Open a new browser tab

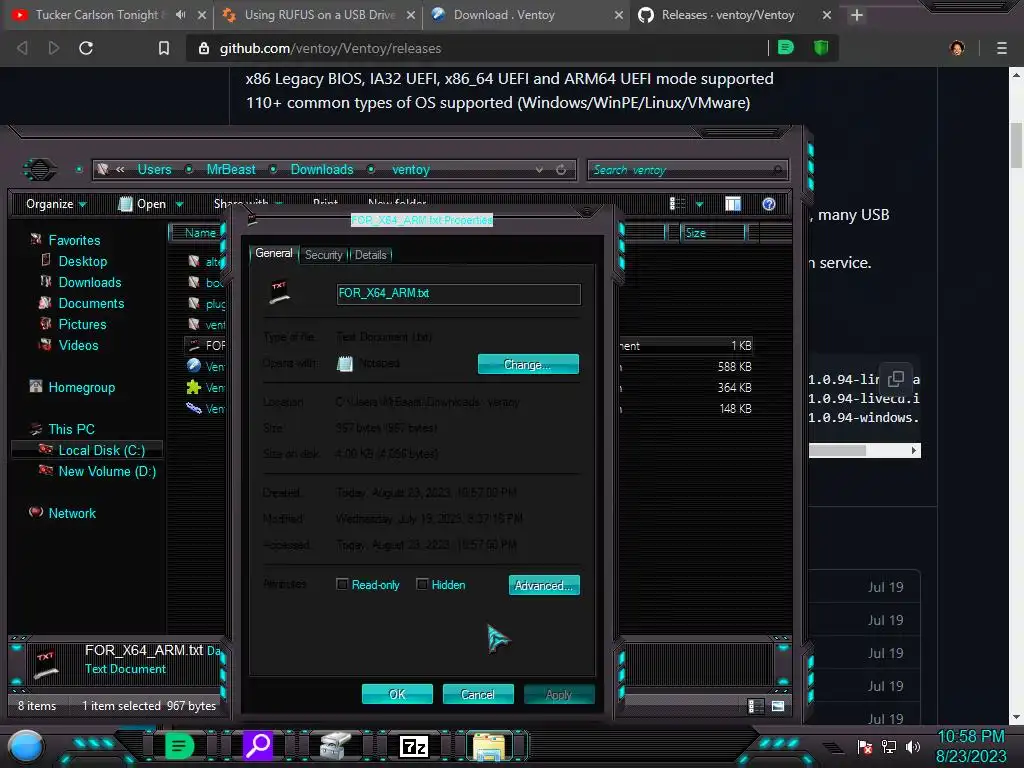coord(857,15)
